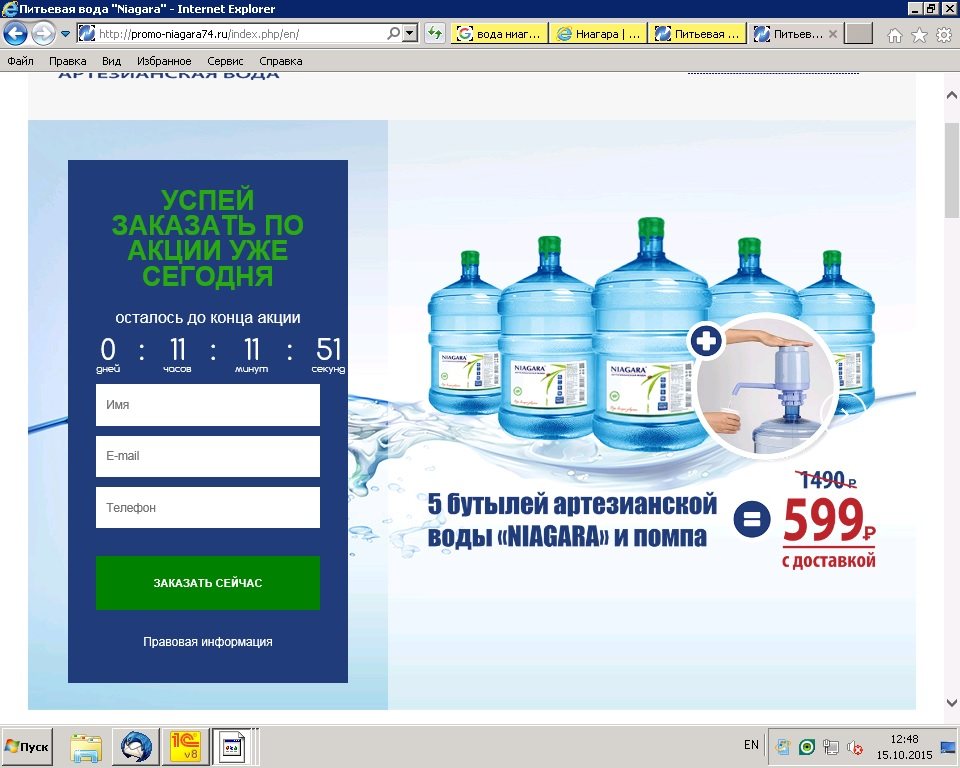The image size is (960, 768).
Task: Click the EN language indicator
Action: (x=751, y=745)
